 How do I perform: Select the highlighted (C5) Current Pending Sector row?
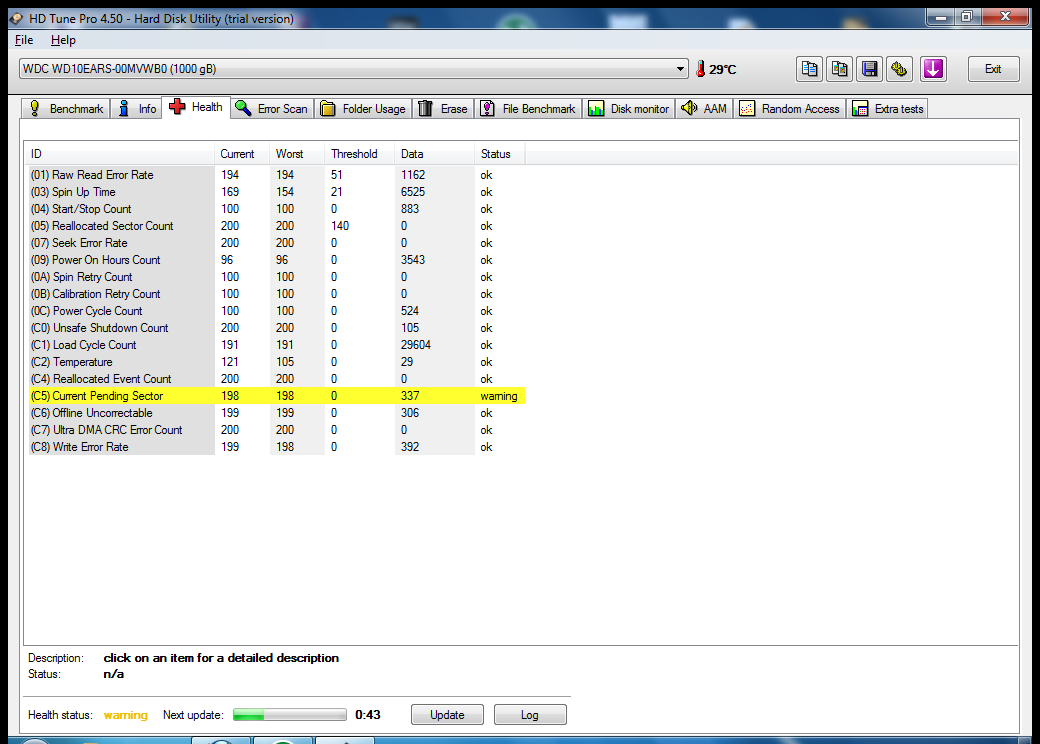[276, 396]
